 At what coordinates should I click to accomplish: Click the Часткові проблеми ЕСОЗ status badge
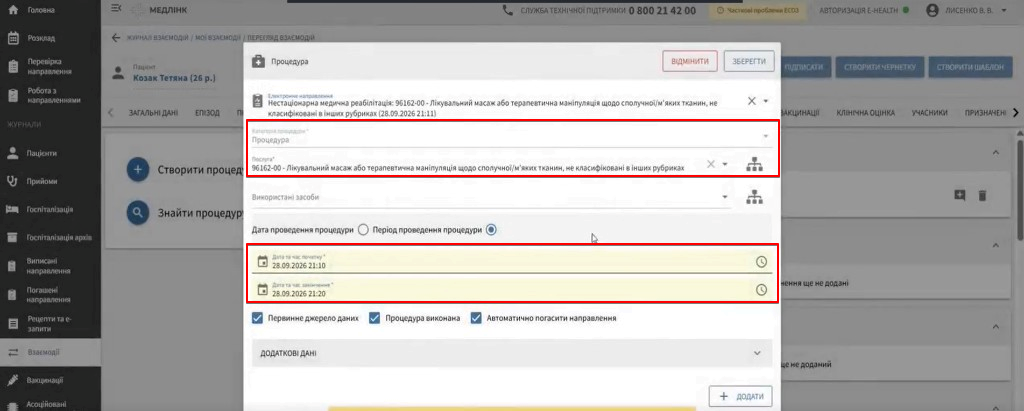(x=756, y=10)
